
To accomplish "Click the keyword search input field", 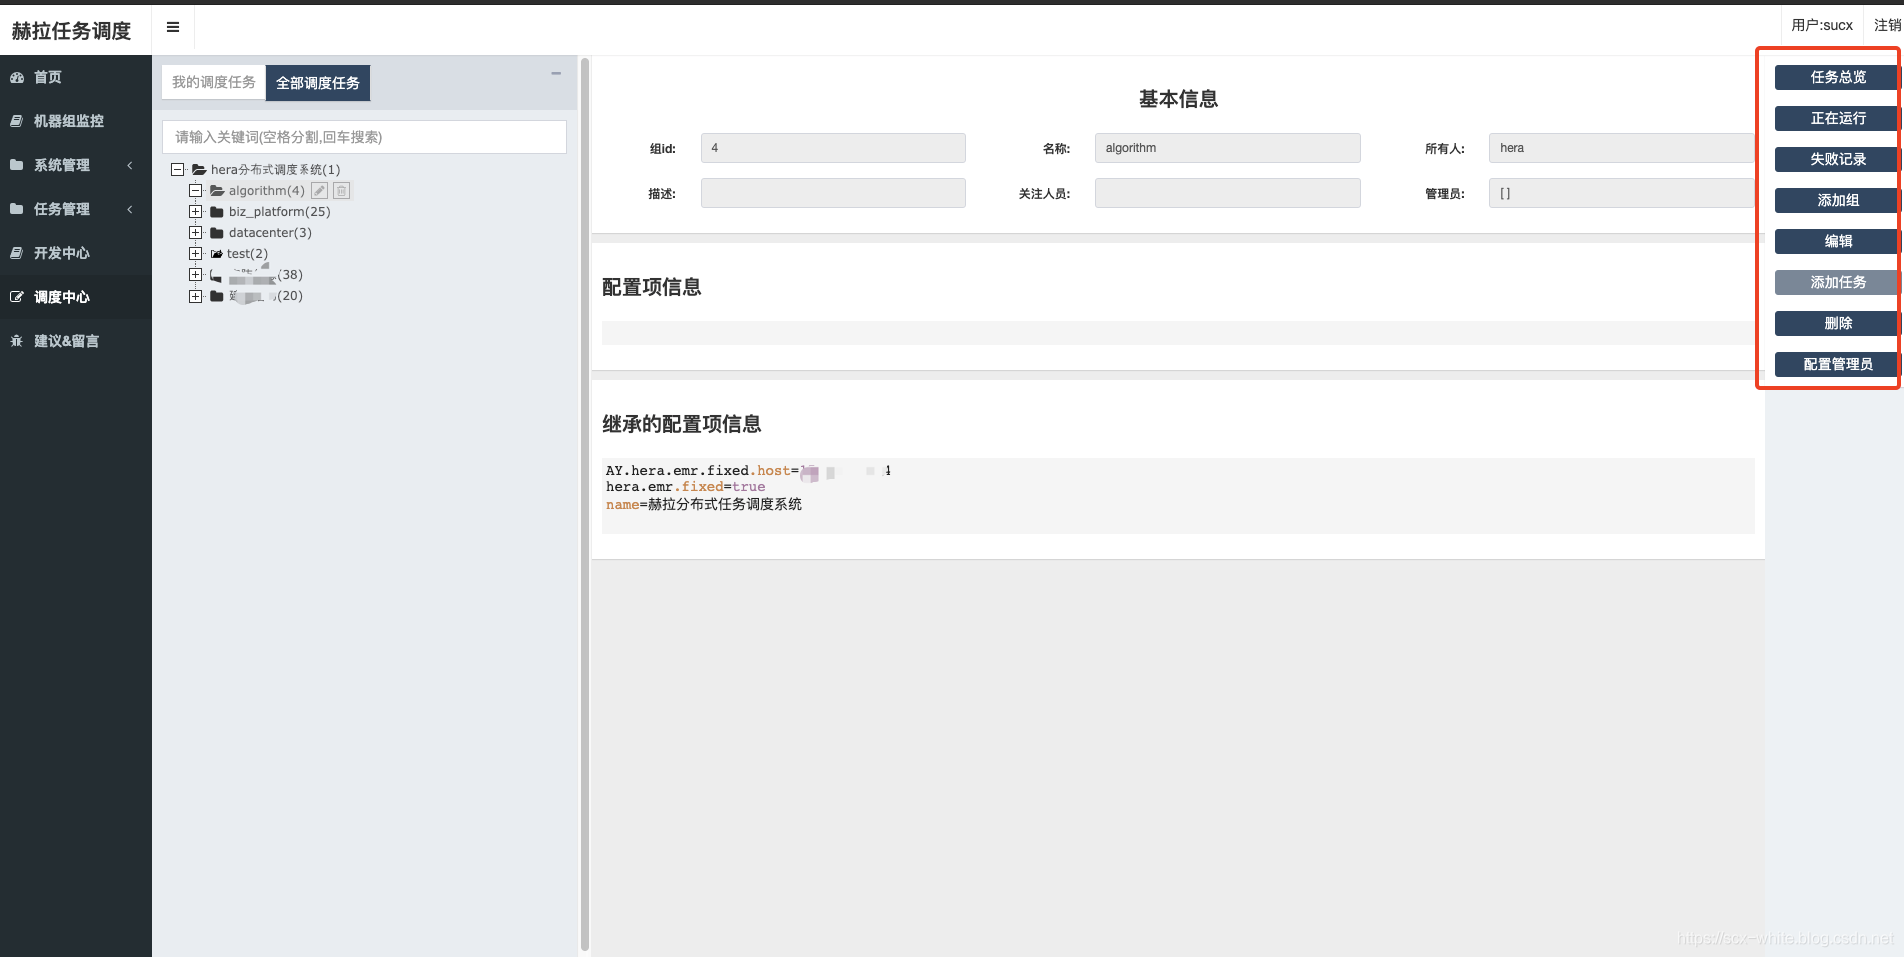I will (365, 137).
